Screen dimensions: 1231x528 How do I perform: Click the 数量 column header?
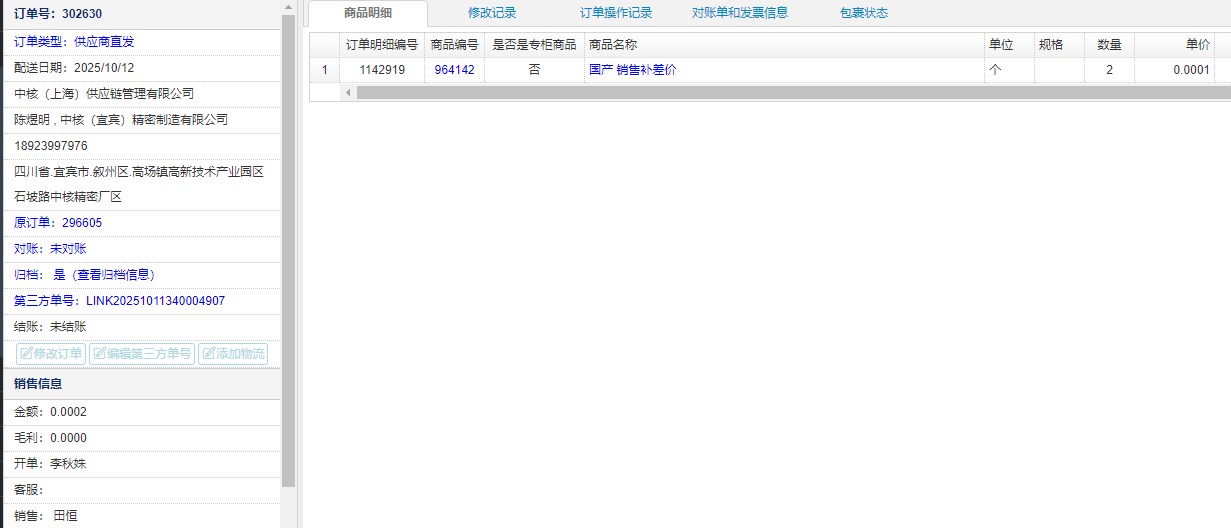pyautogui.click(x=1108, y=45)
